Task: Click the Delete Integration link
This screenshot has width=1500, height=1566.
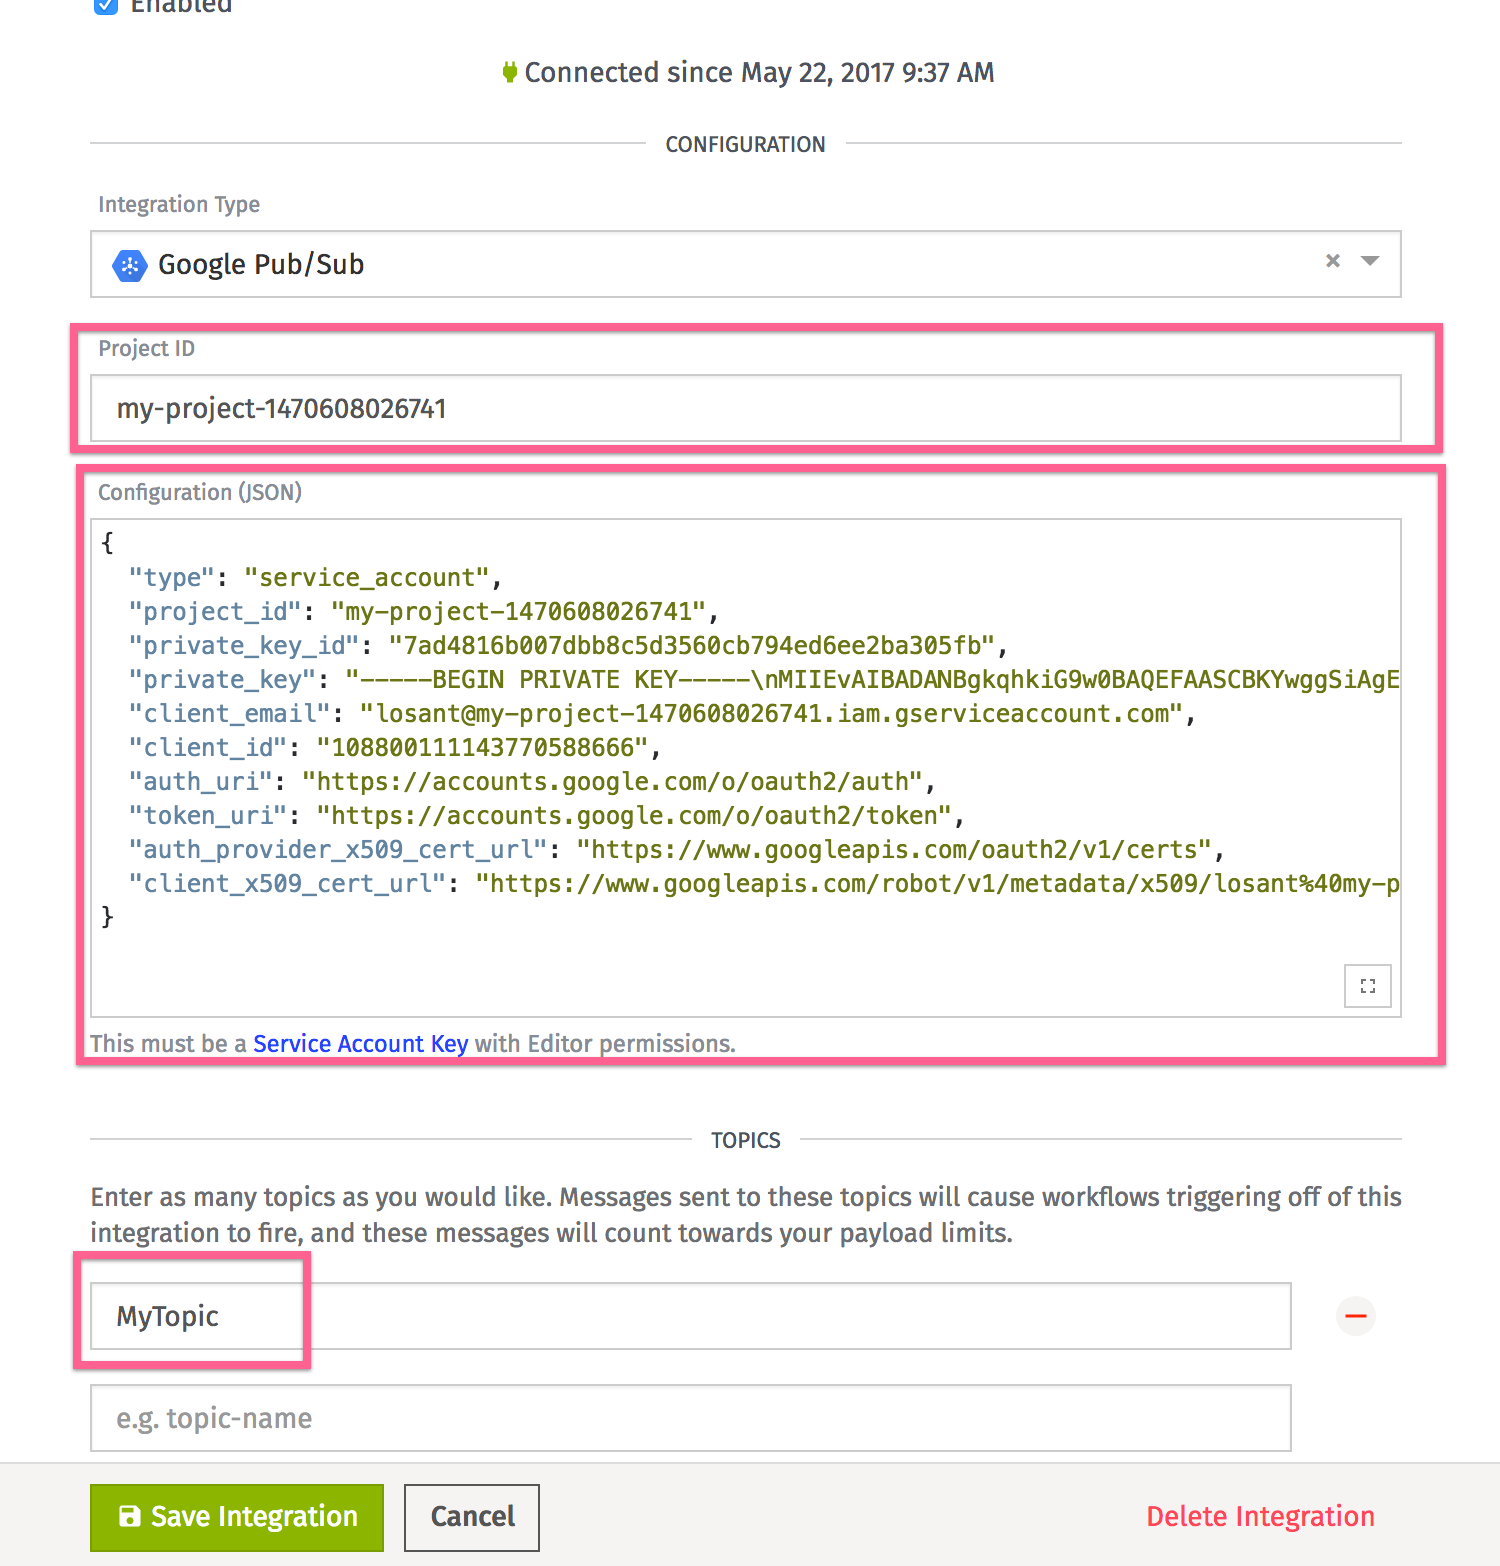Action: coord(1260,1516)
